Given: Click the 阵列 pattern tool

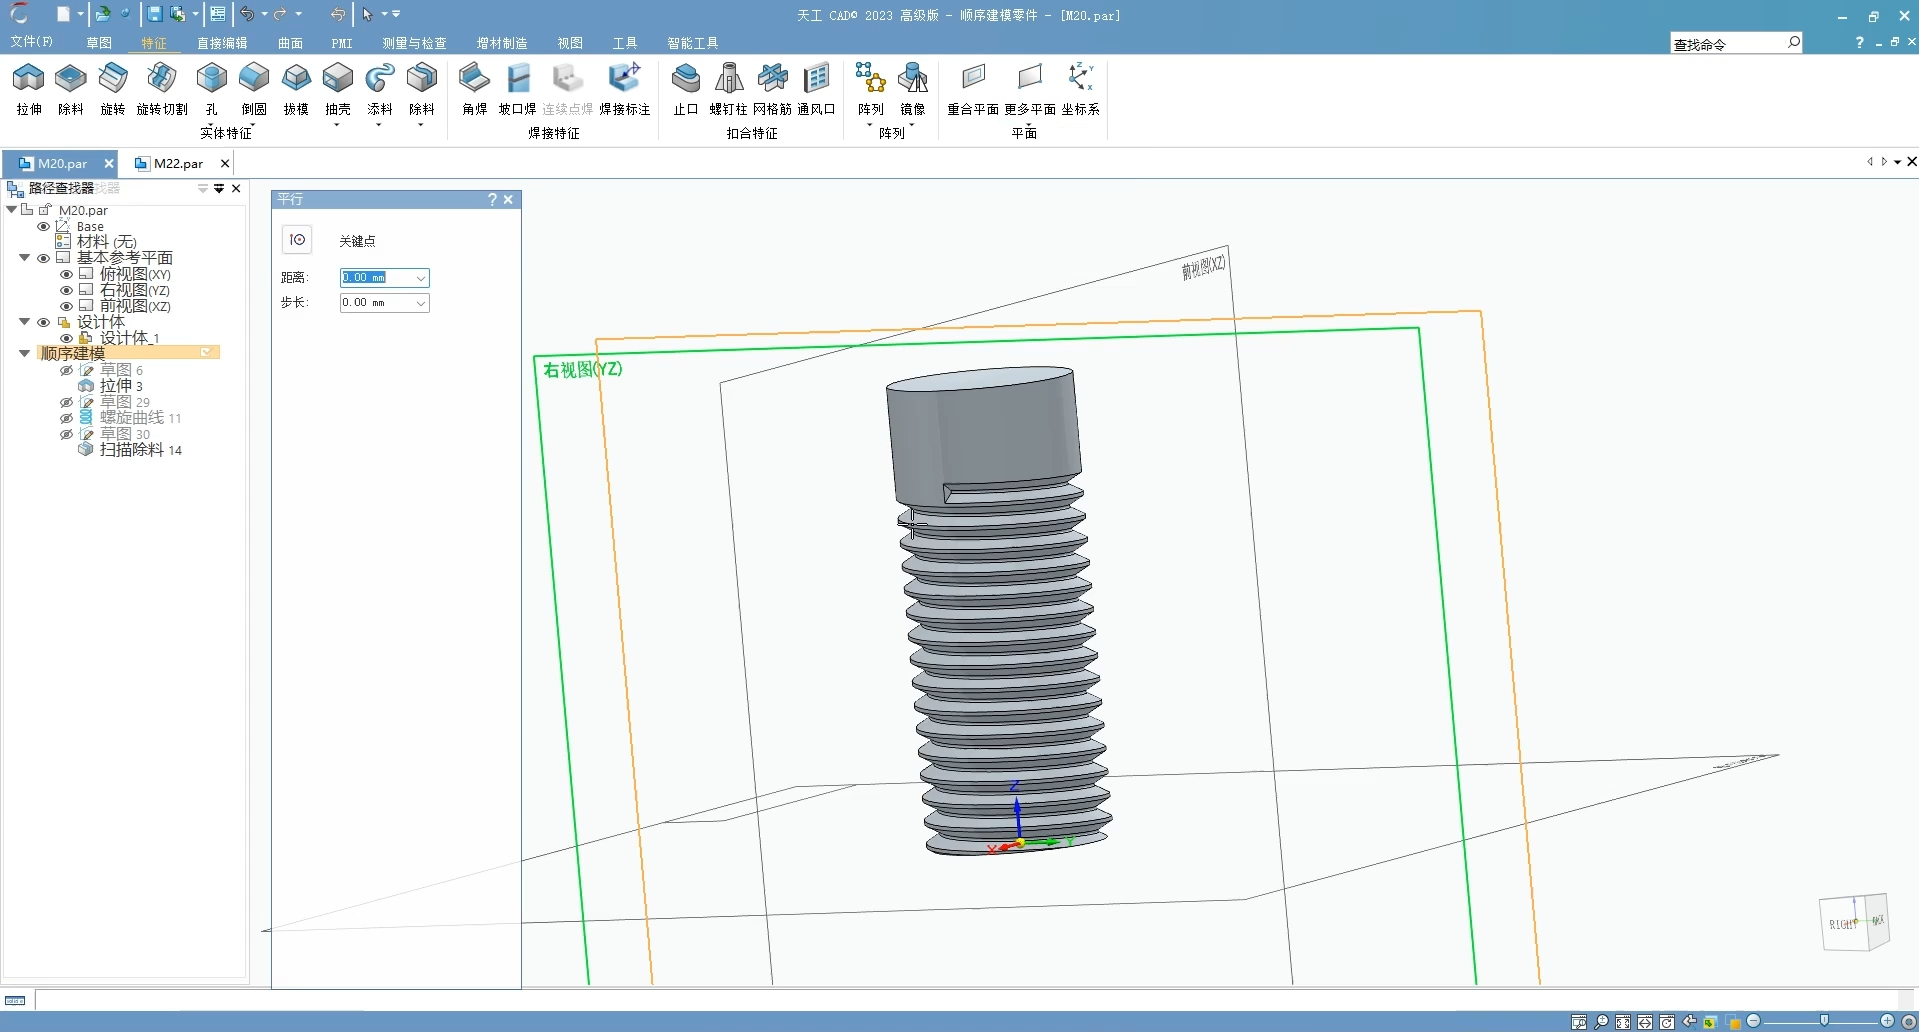Looking at the screenshot, I should click(871, 89).
